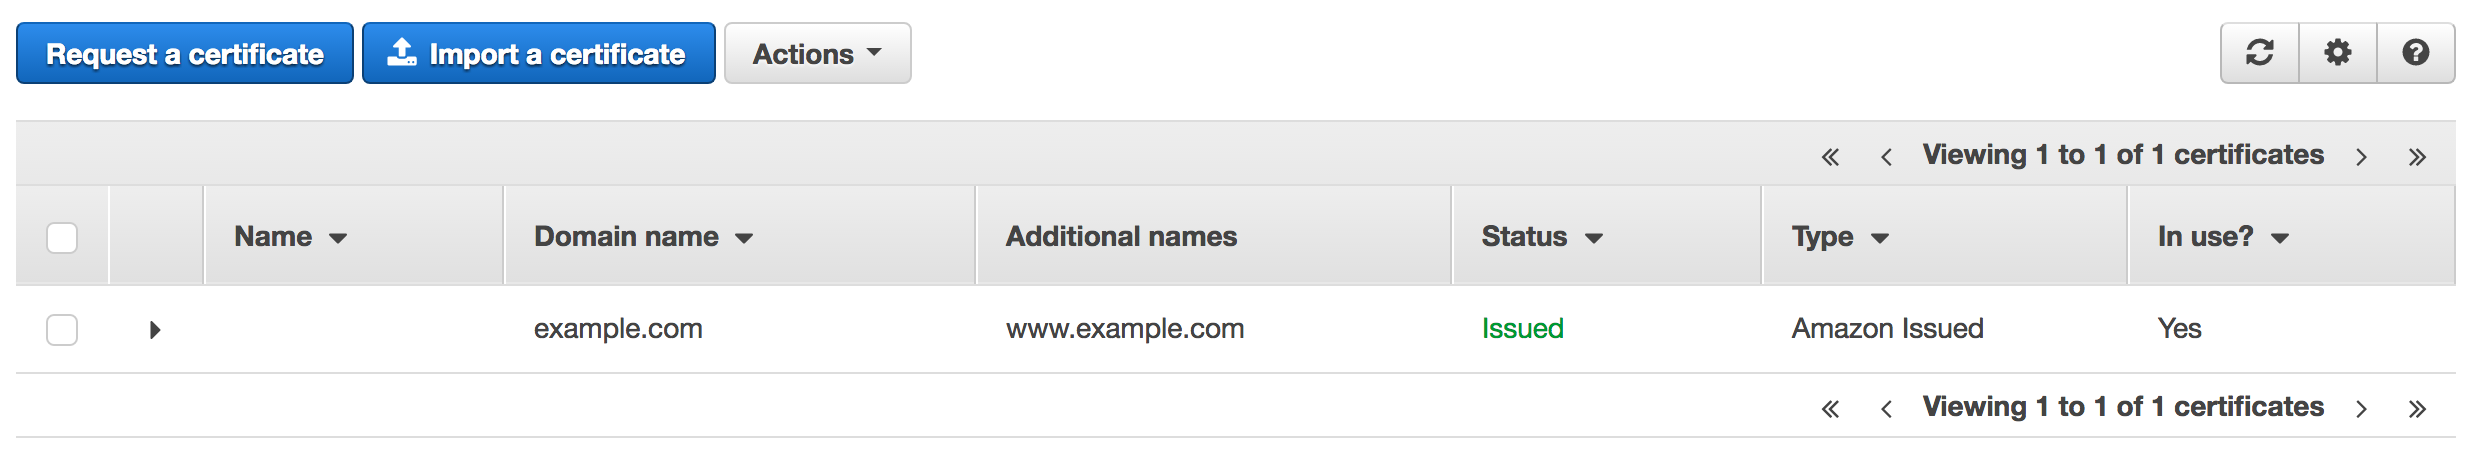Sort by the In use? column

[2222, 237]
